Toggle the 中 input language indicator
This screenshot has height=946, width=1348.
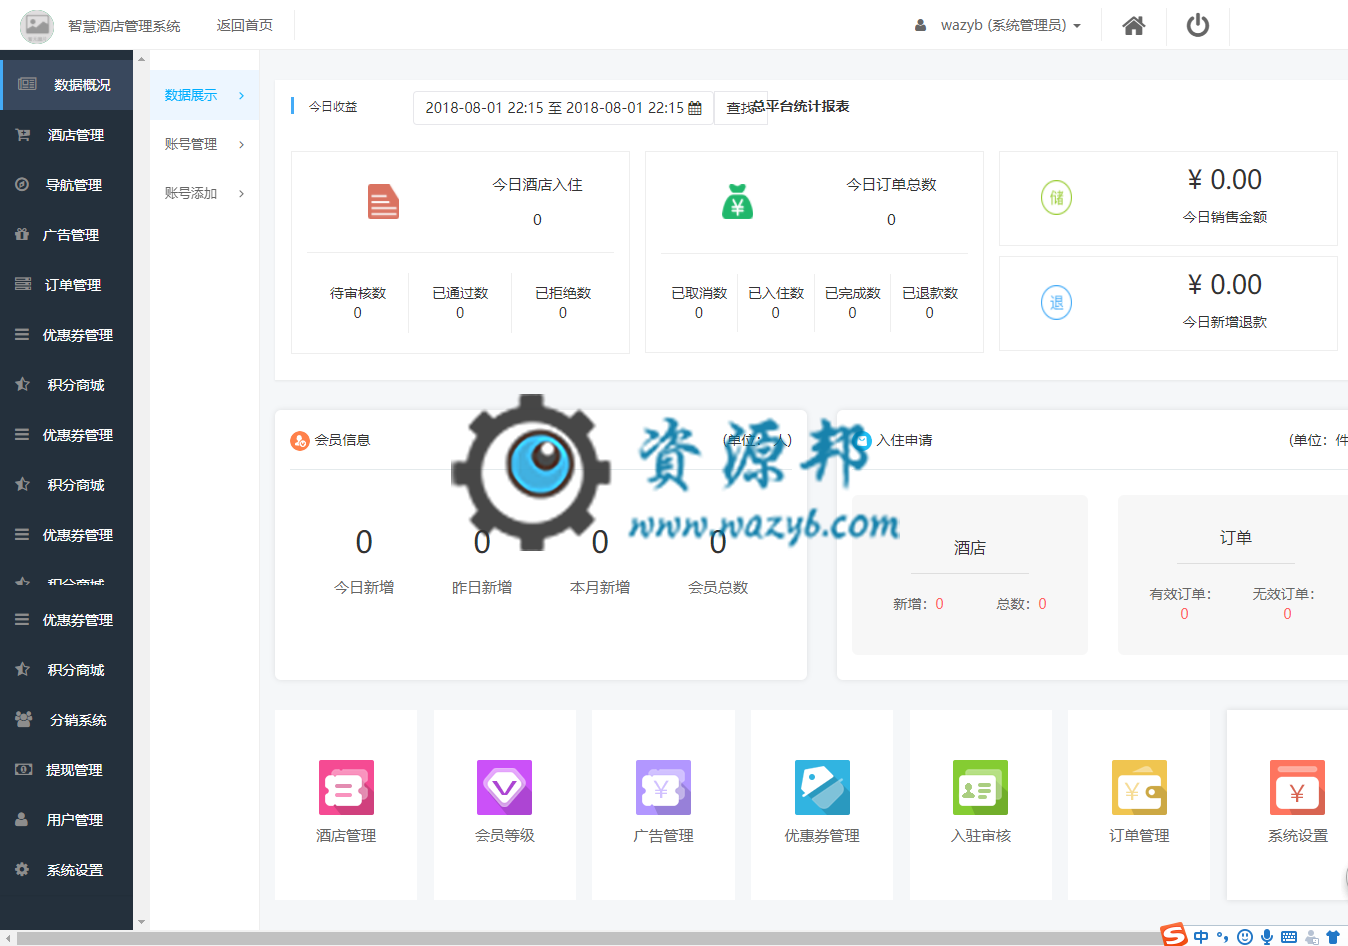1201,937
